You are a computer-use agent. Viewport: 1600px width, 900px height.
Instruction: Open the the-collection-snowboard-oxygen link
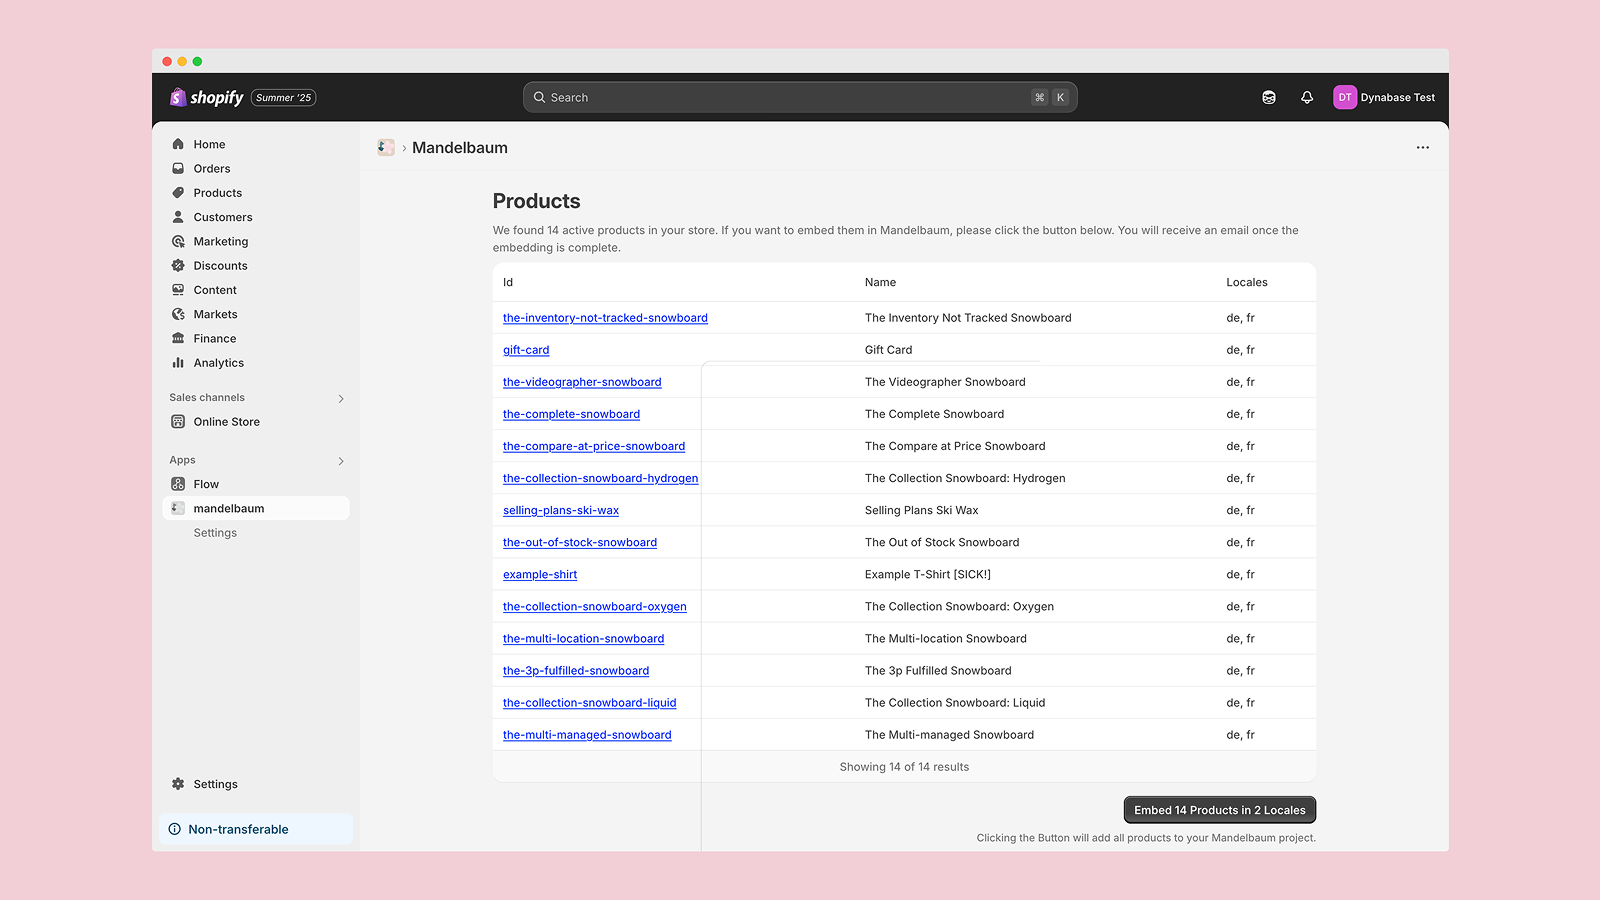click(595, 606)
